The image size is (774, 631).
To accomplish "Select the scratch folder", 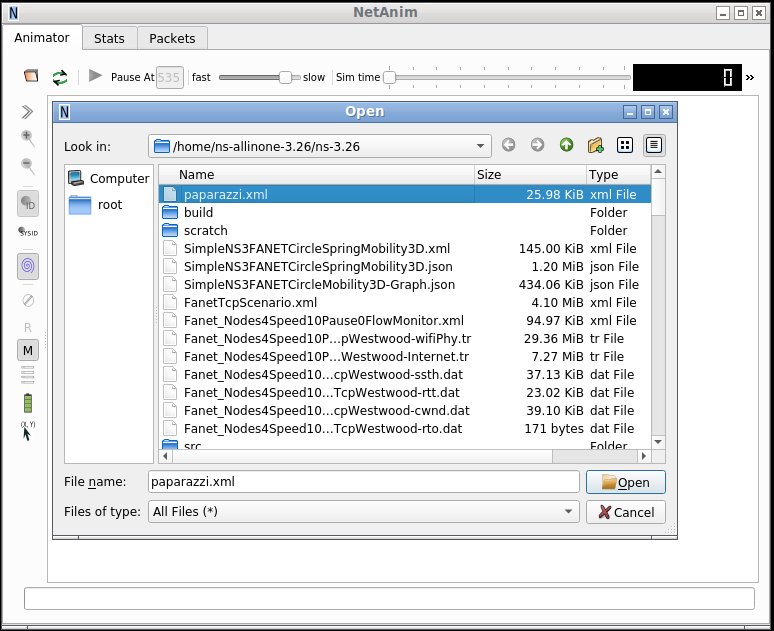I will point(405,231).
